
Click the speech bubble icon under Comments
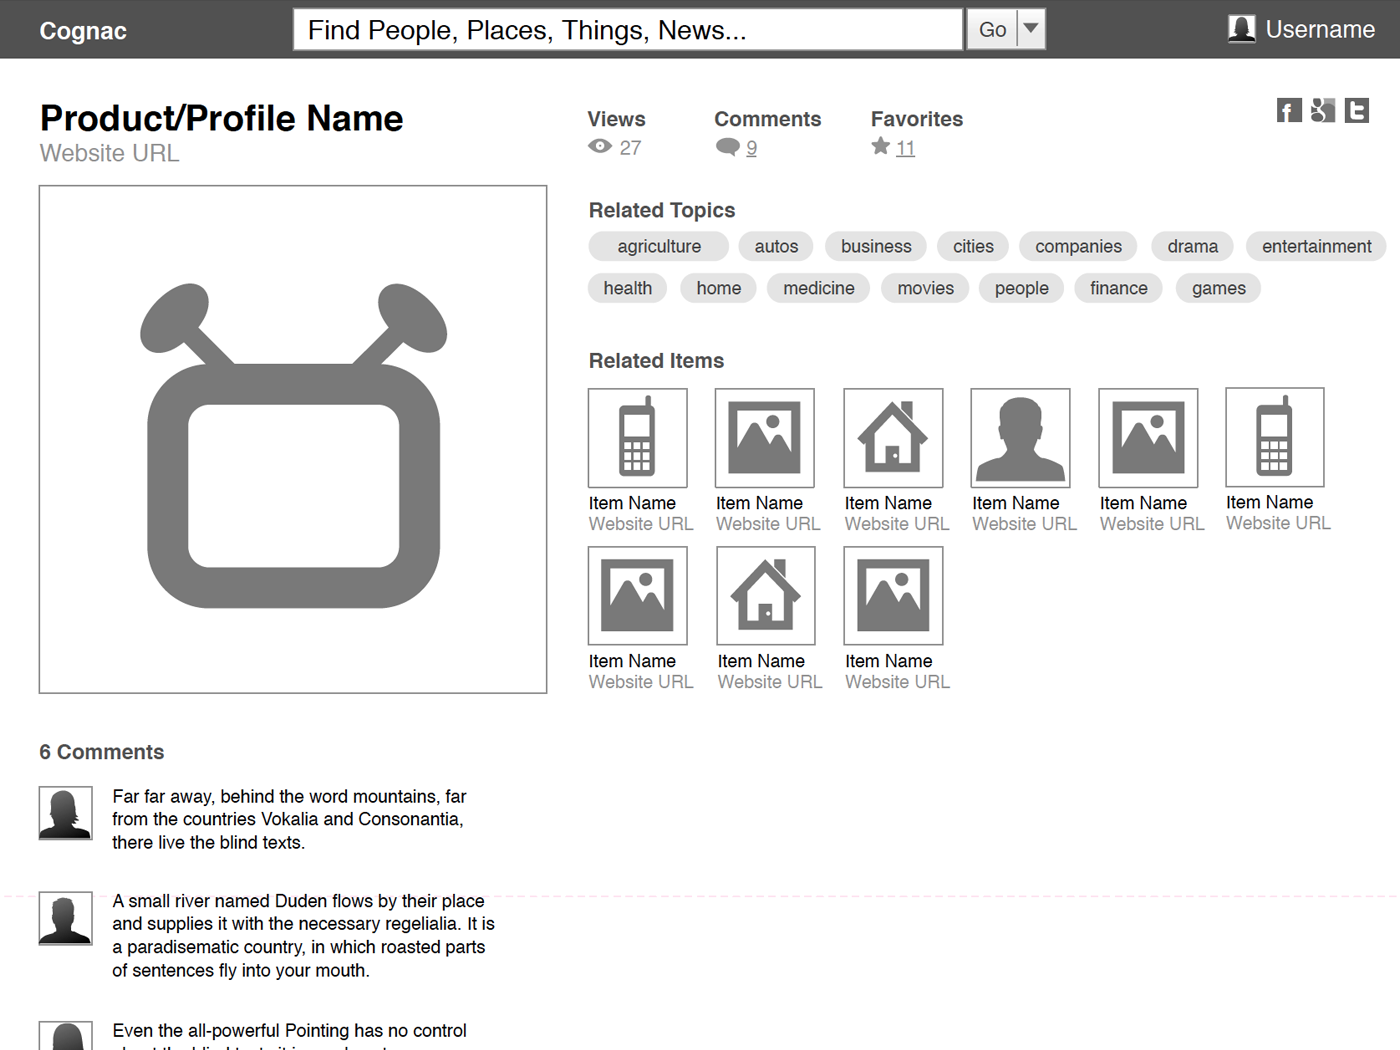coord(728,147)
